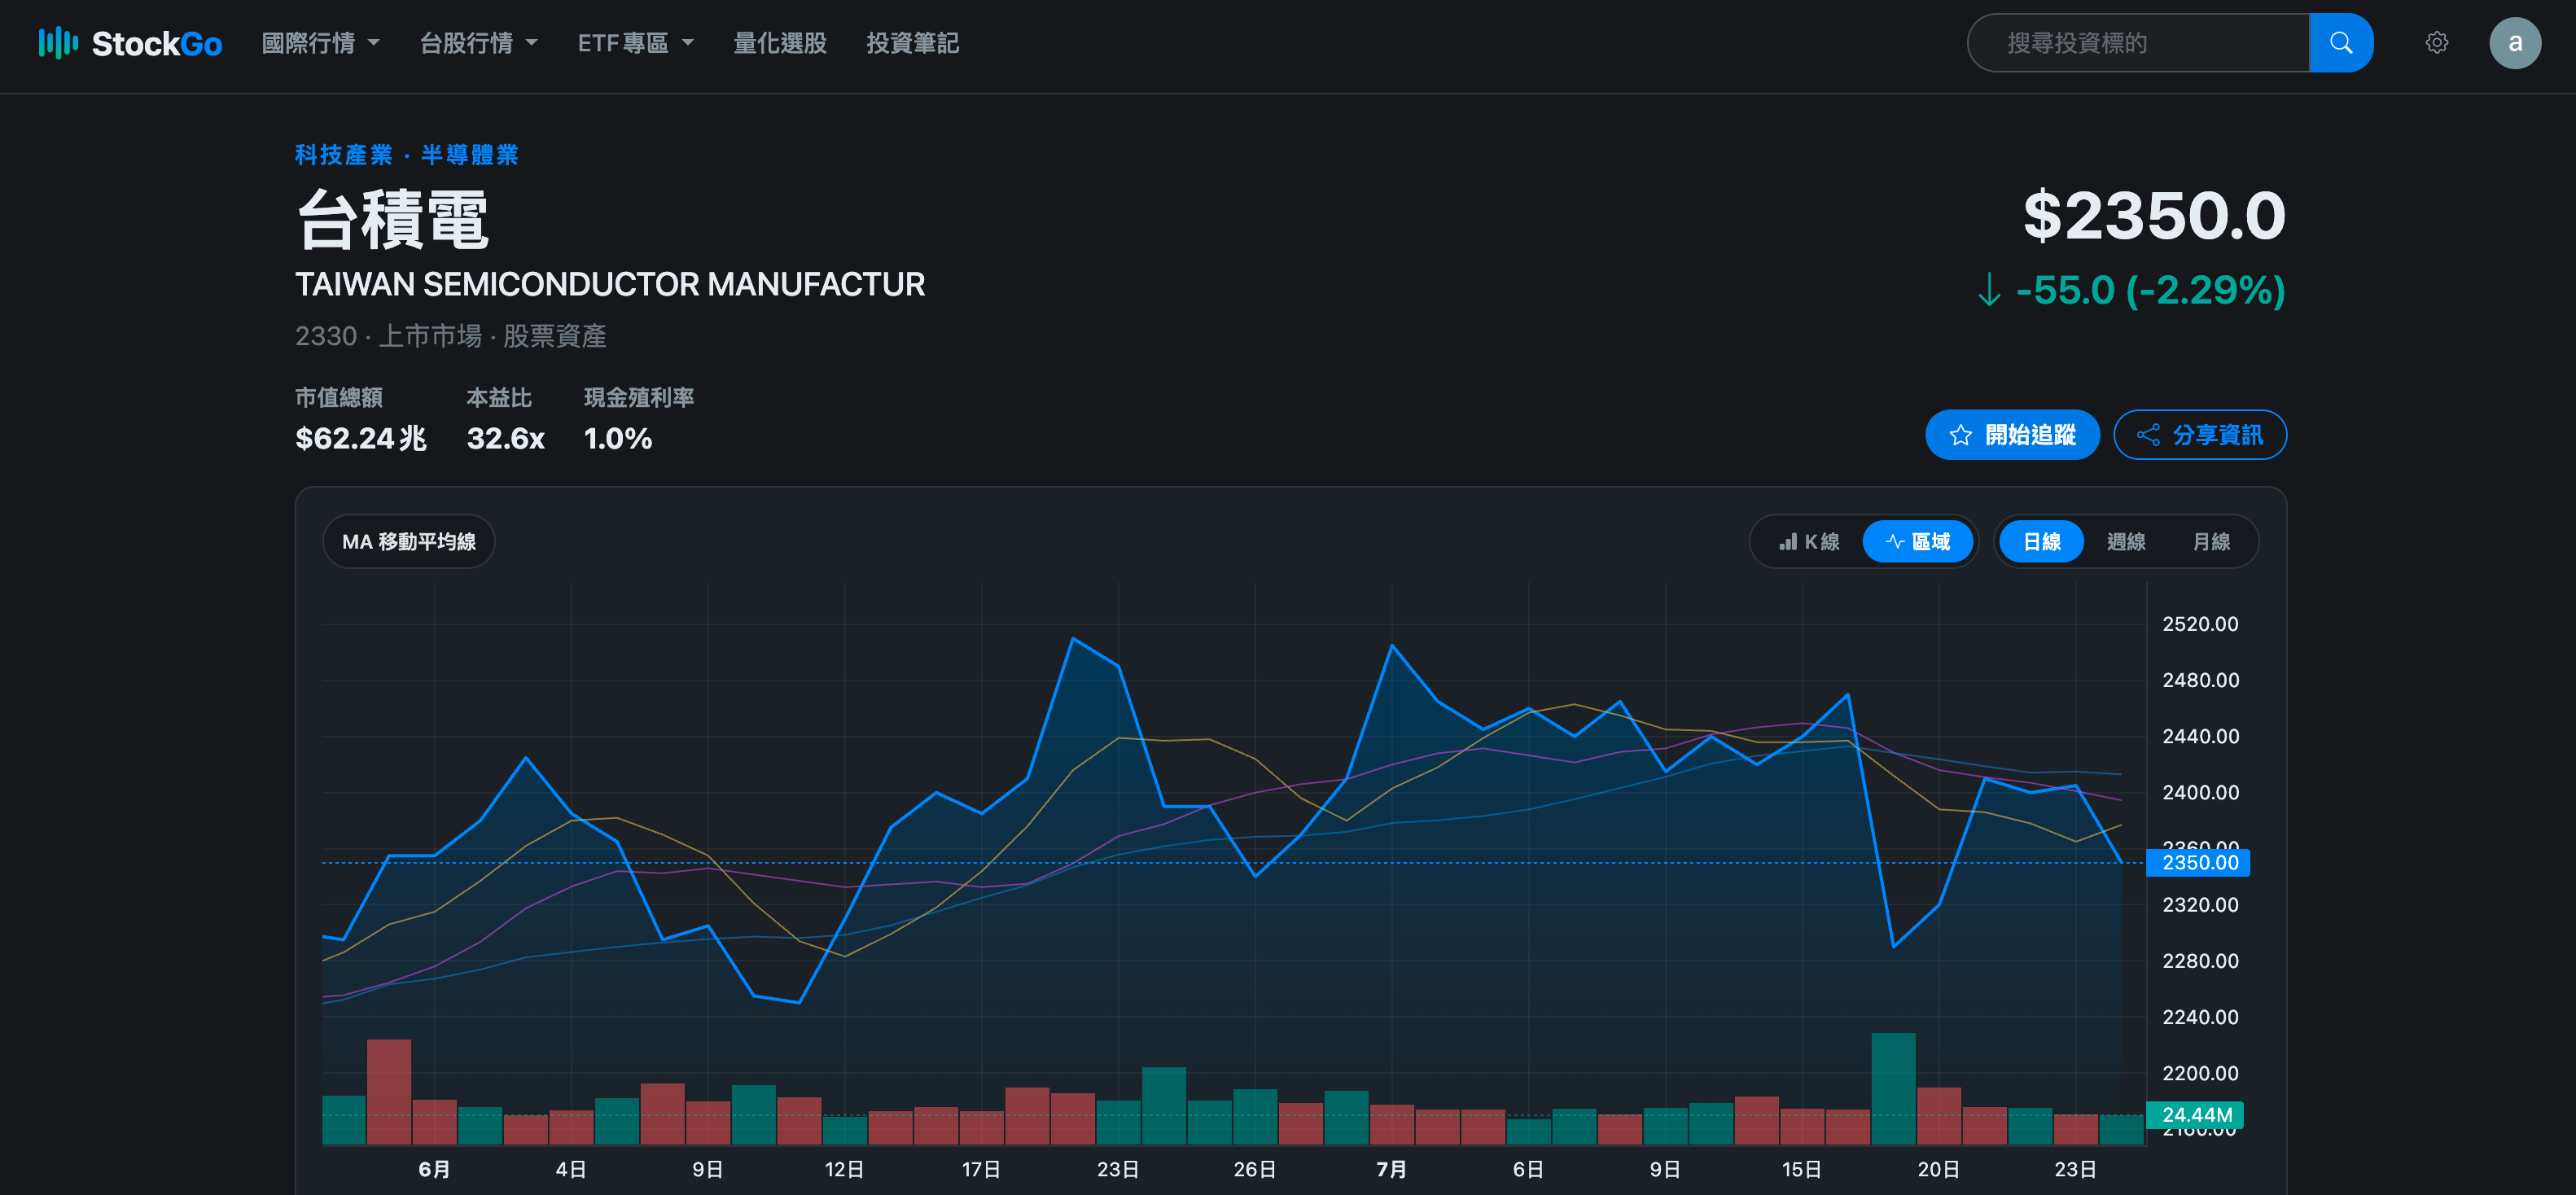Click the 17日 date axis label

[x=981, y=1170]
